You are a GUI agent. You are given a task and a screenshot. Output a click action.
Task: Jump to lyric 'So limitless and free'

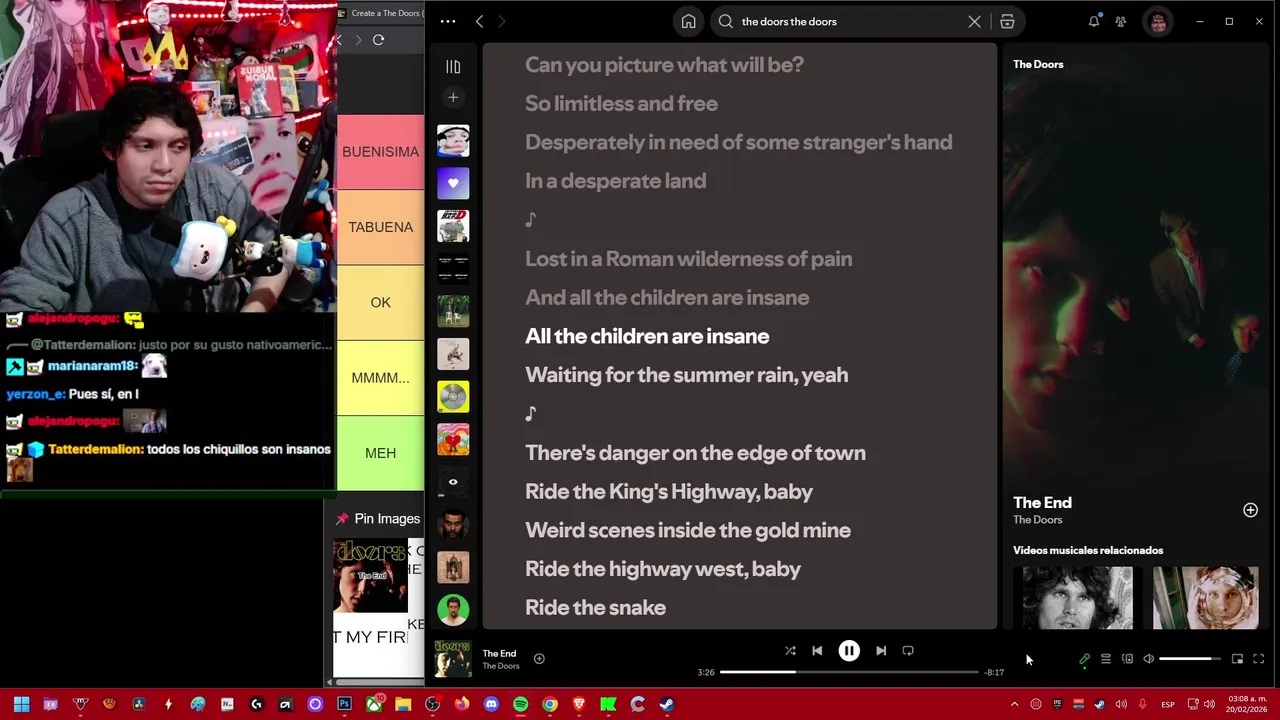pyautogui.click(x=621, y=104)
